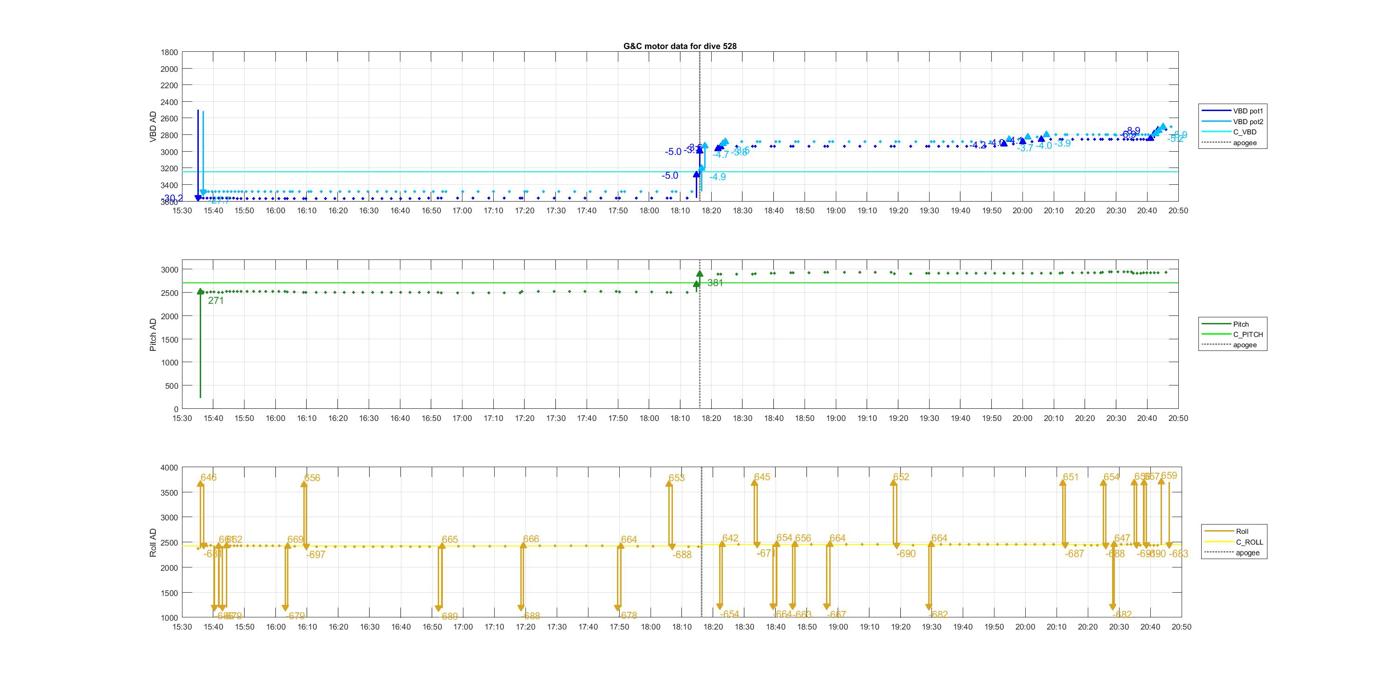
Task: Click the "652" roll annotation near 19:20
Action: 901,477
